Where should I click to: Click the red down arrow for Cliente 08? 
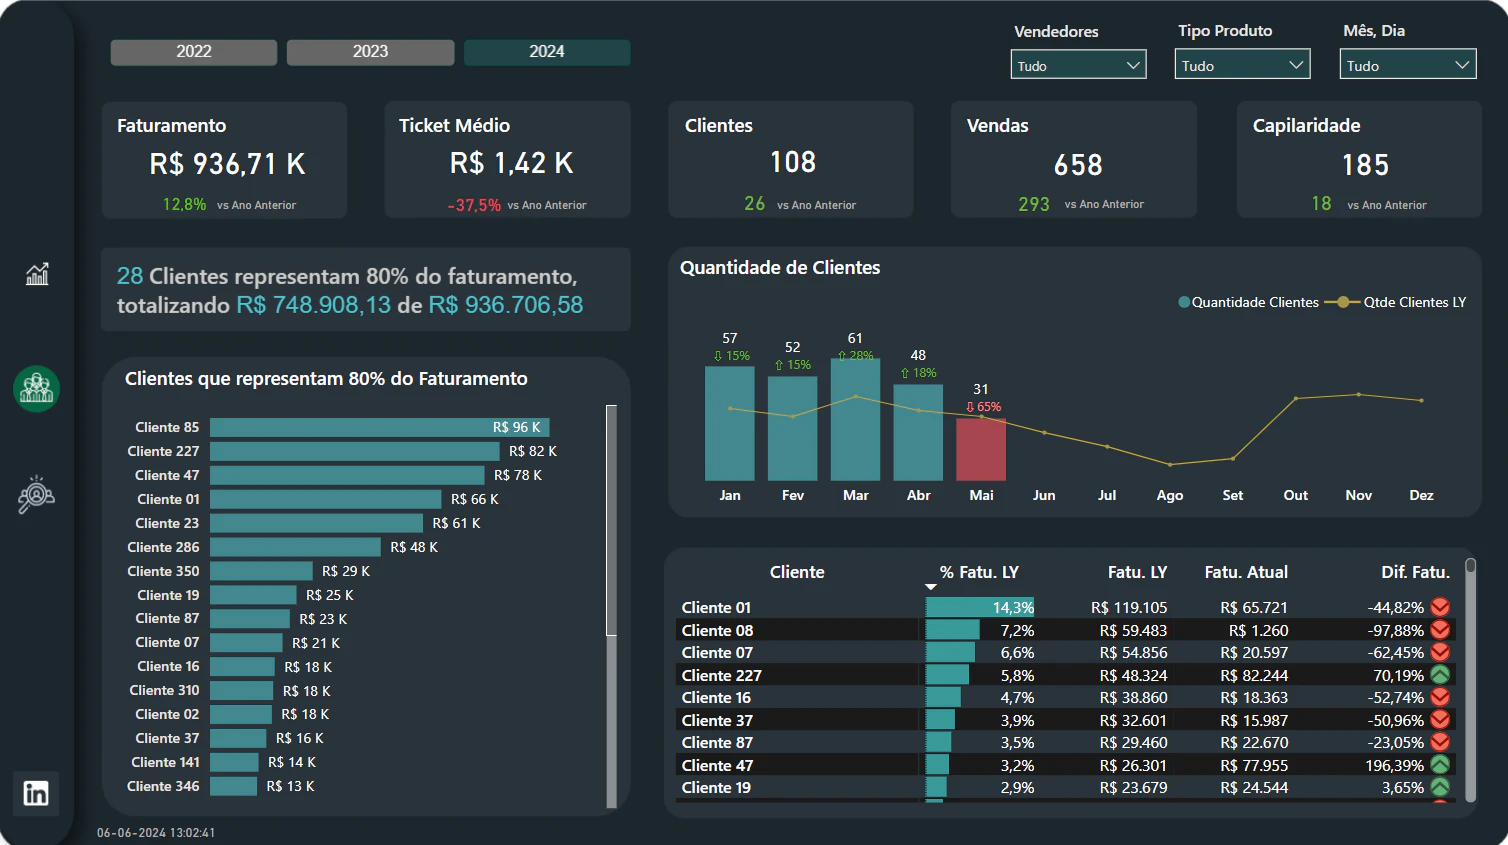coord(1440,630)
